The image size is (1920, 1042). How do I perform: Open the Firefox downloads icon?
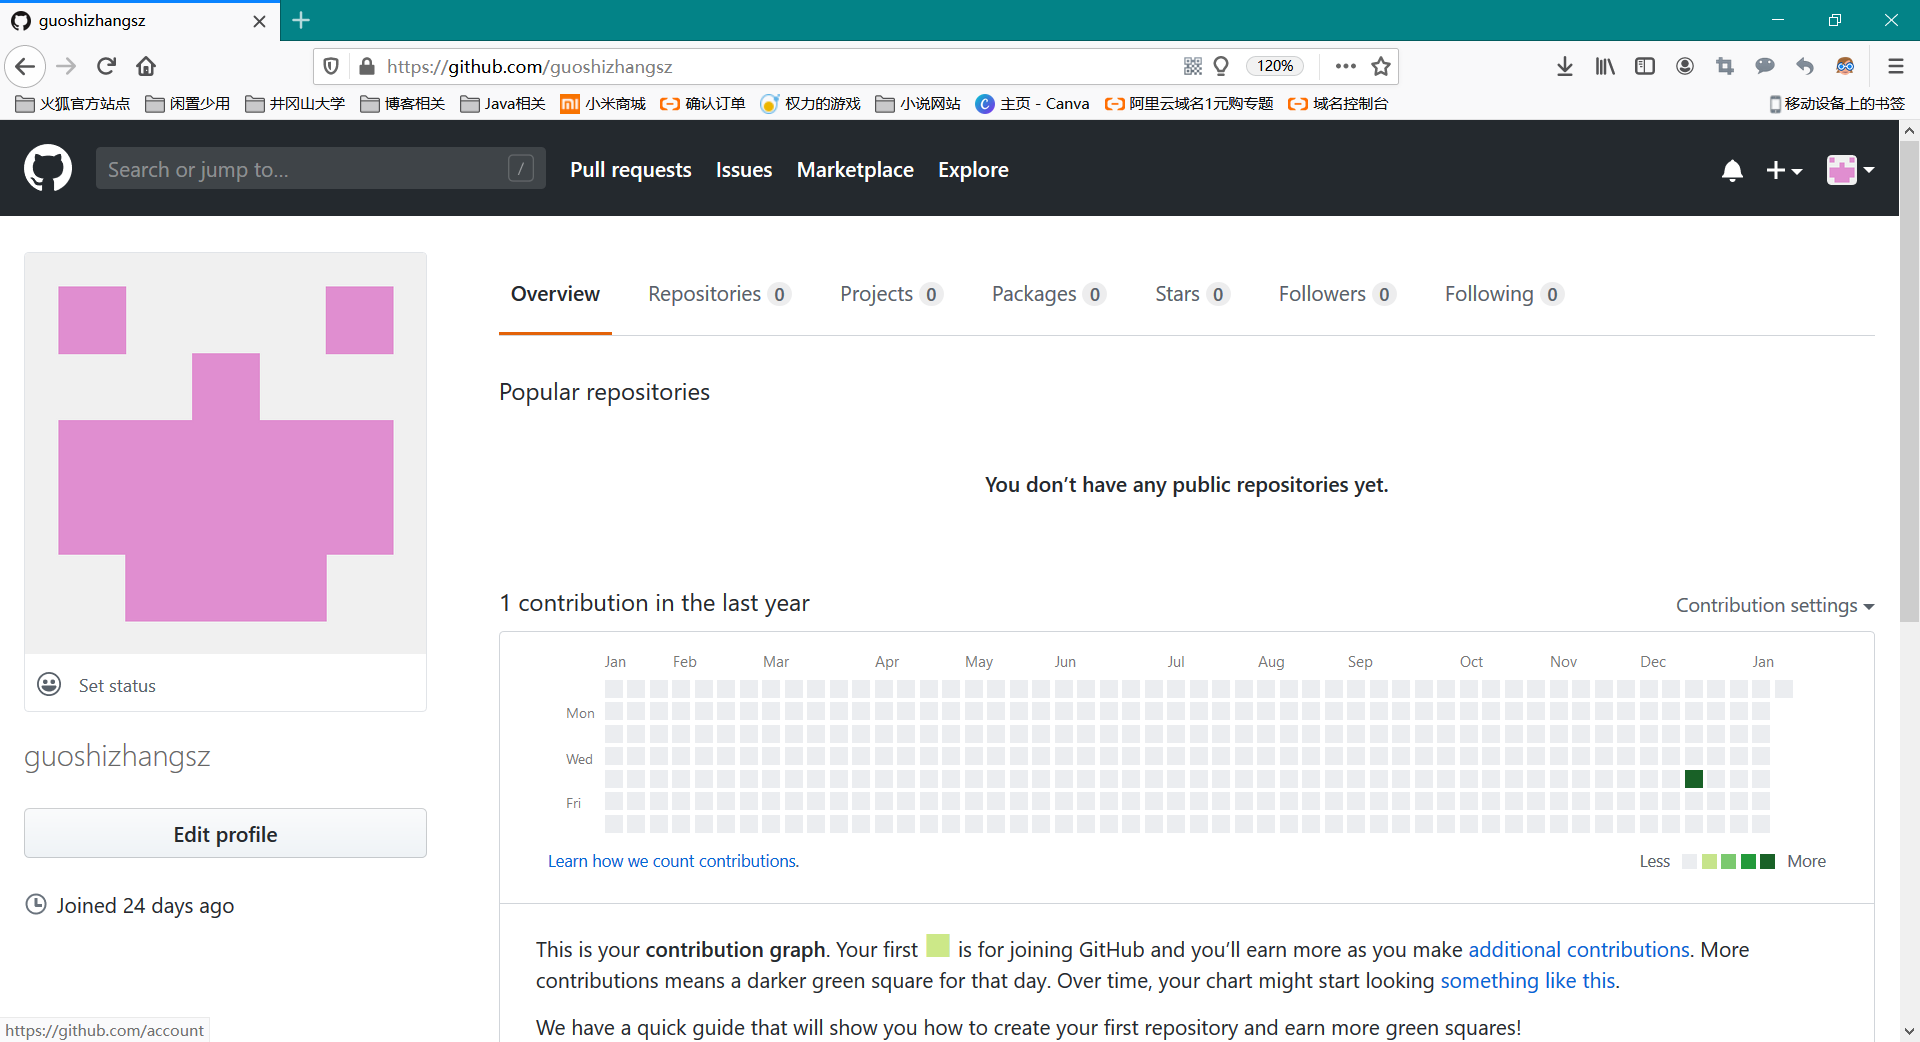click(x=1565, y=66)
